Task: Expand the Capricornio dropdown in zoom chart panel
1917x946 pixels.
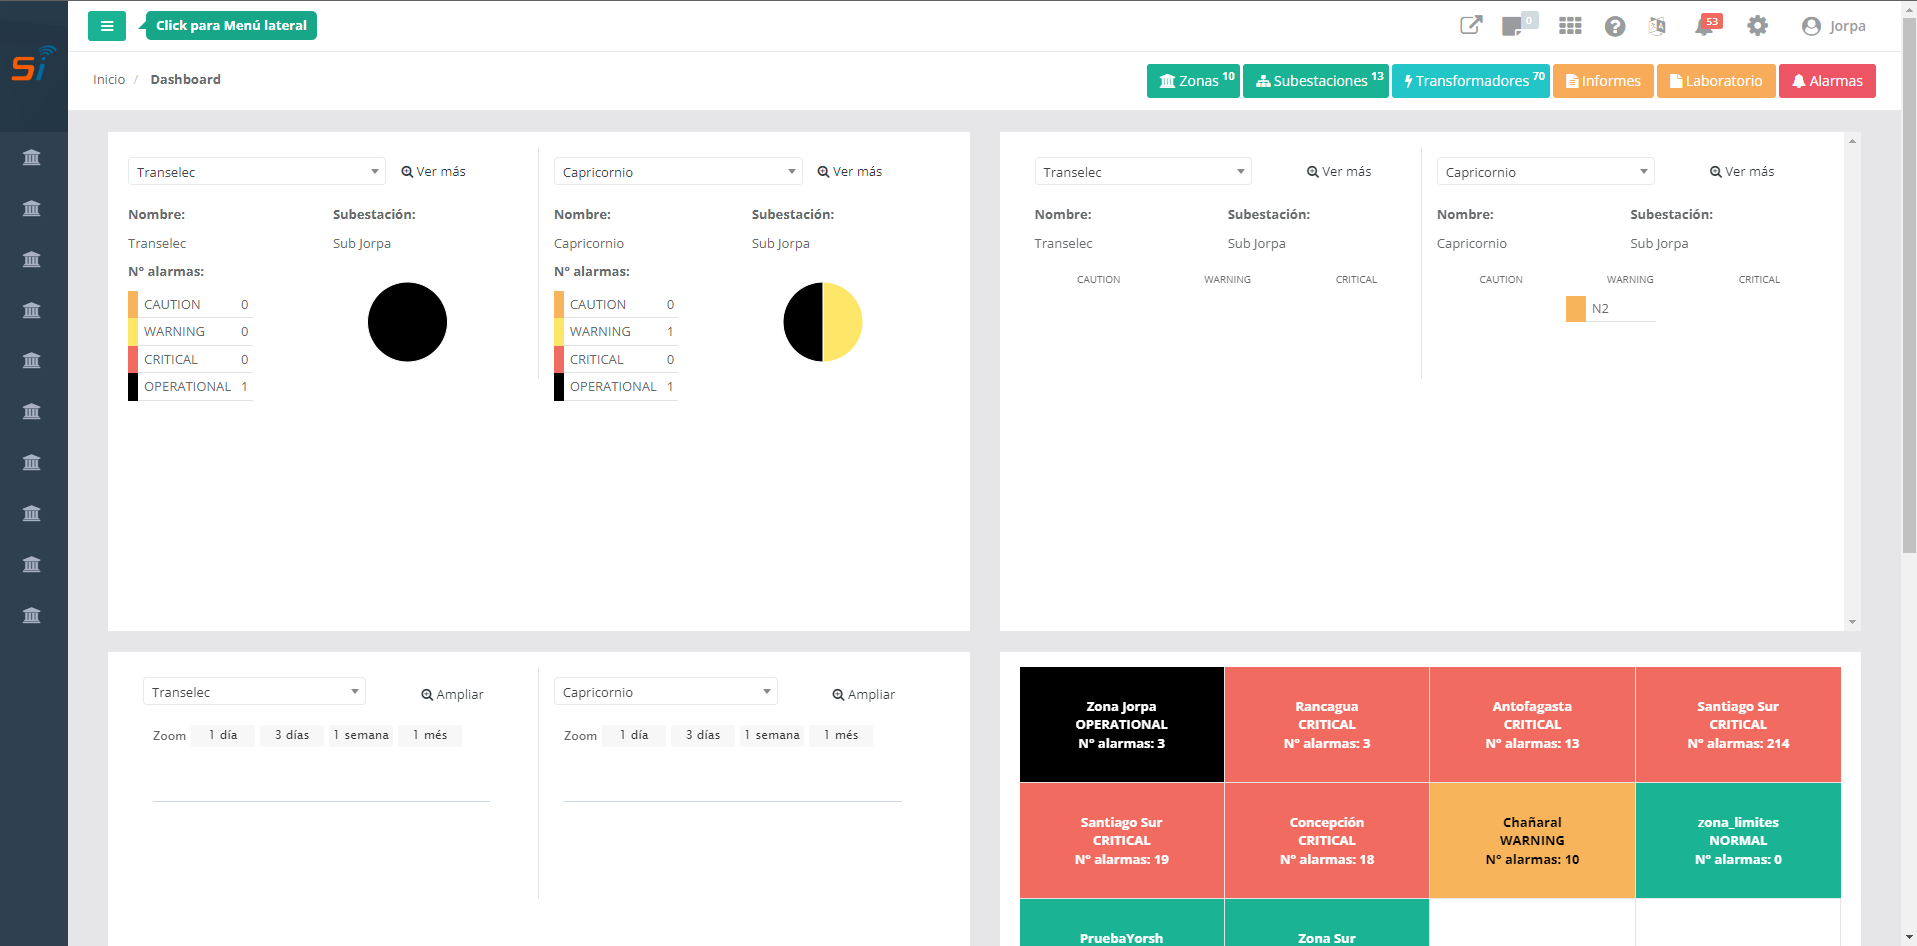Action: [x=666, y=692]
